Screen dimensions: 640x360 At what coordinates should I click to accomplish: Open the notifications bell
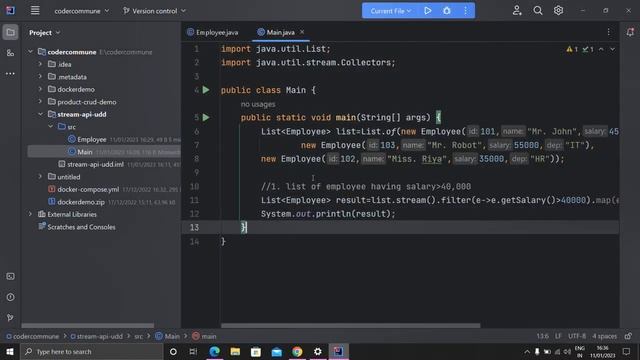point(630,32)
